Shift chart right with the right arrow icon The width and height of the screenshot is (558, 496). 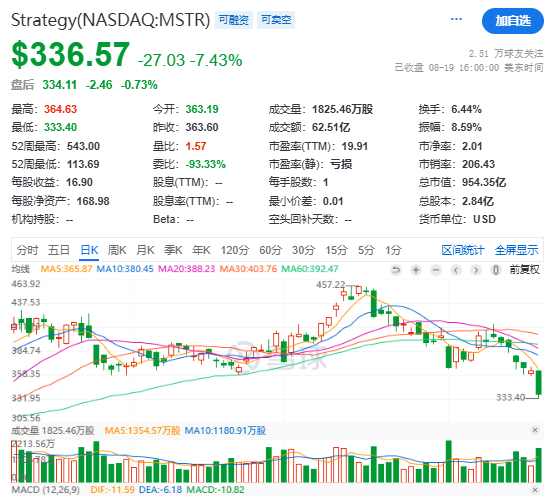pos(476,270)
